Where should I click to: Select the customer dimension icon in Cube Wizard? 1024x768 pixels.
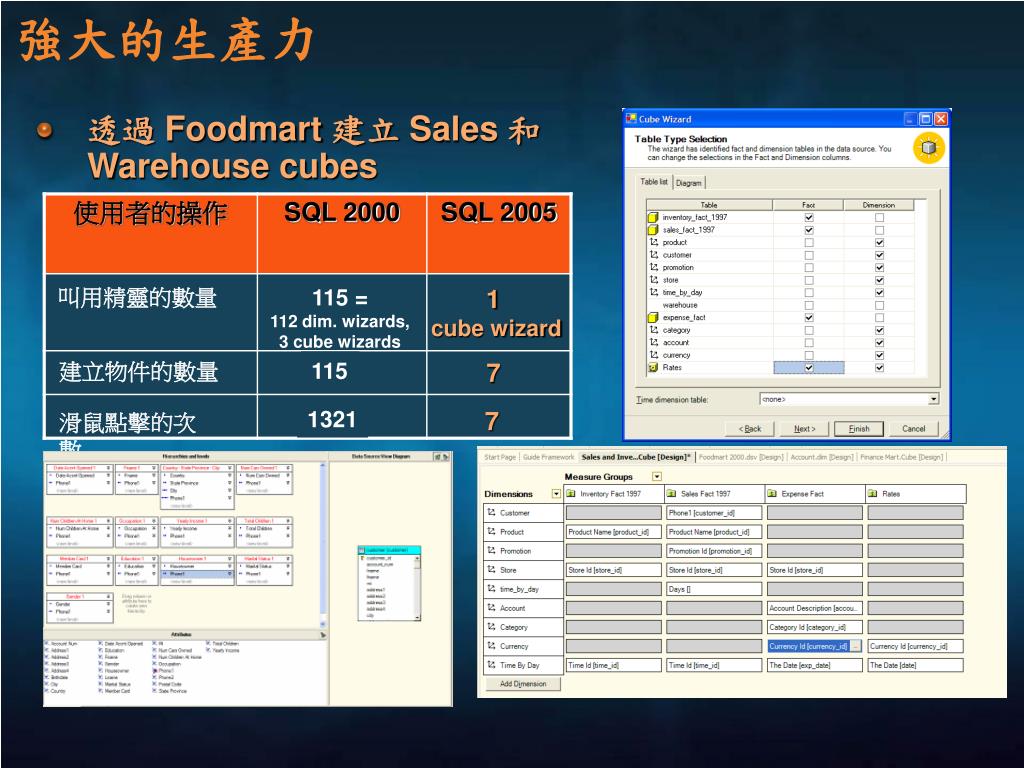653,255
